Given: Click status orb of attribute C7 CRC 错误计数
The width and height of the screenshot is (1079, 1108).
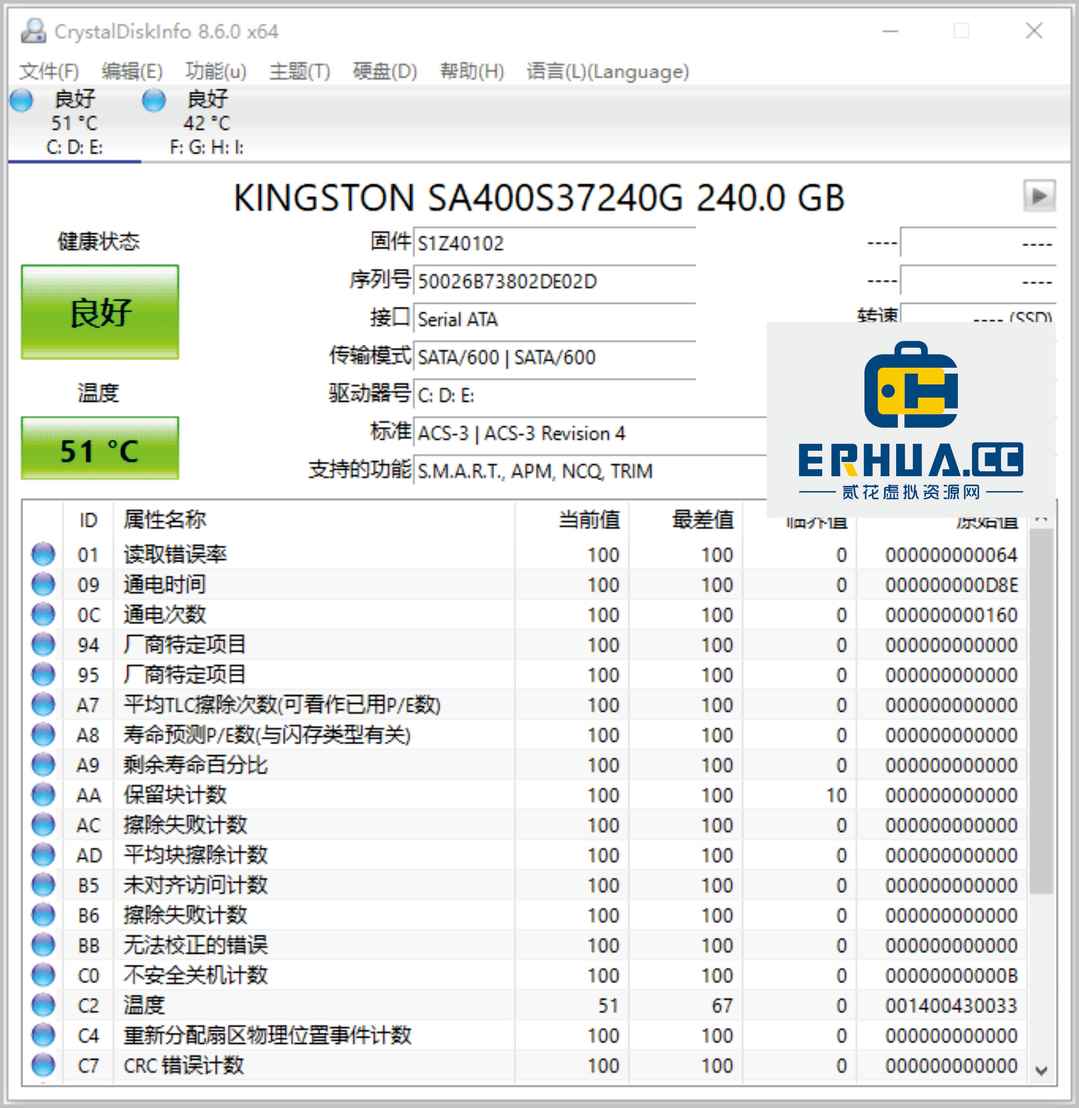Looking at the screenshot, I should point(43,1065).
